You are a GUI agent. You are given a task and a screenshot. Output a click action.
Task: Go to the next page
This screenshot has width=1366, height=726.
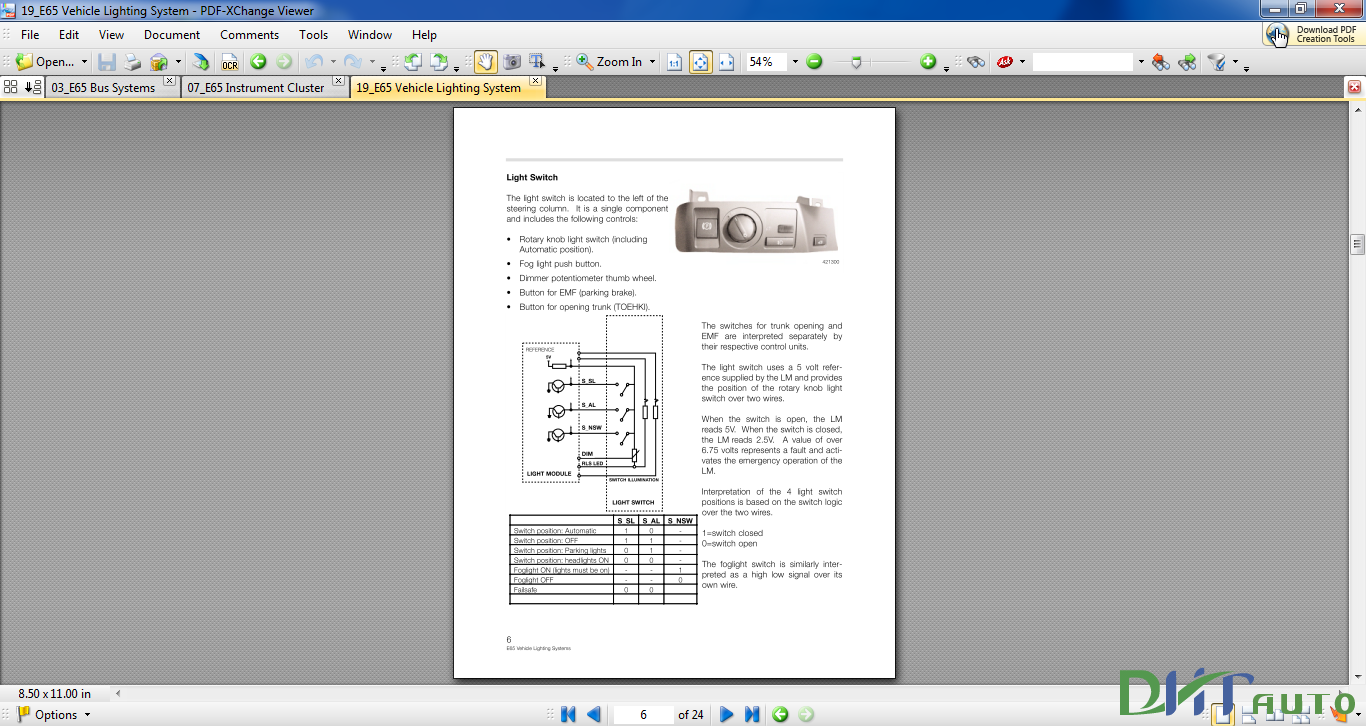click(x=727, y=714)
